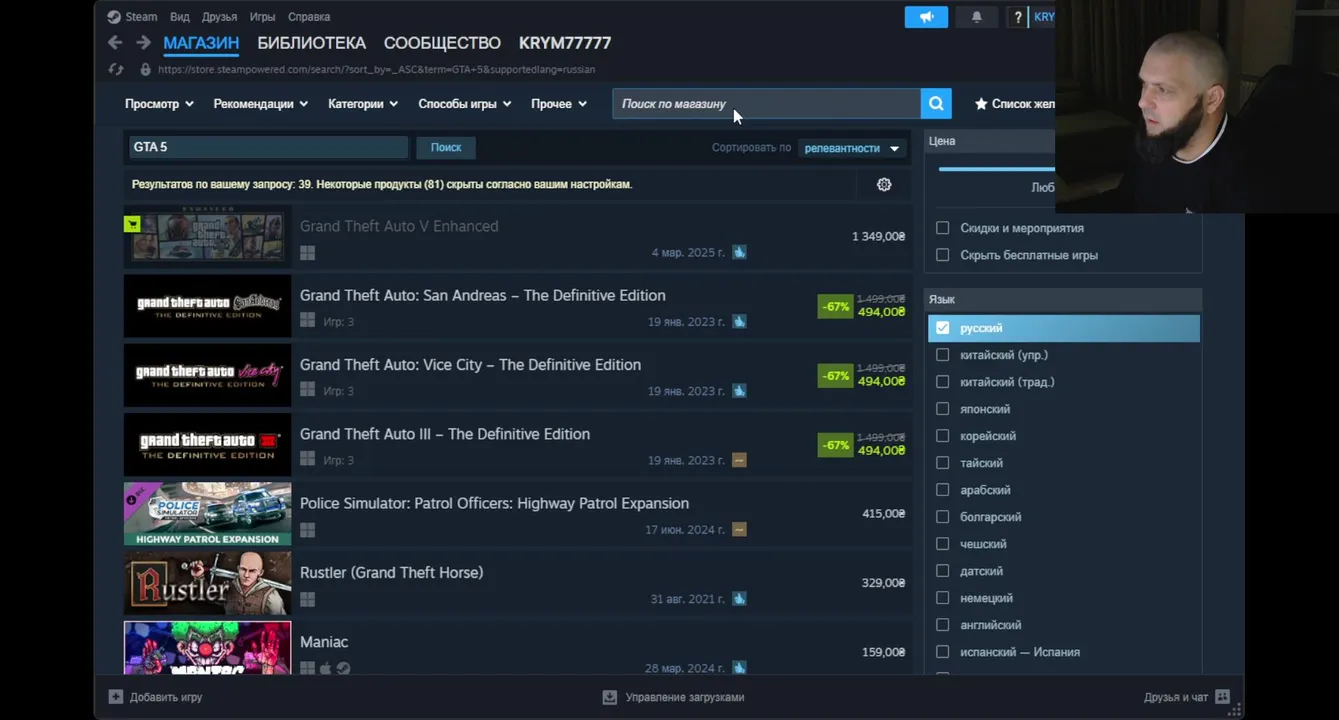Click the question mark help button
Screen dimensions: 1339x720
pyautogui.click(x=1018, y=17)
